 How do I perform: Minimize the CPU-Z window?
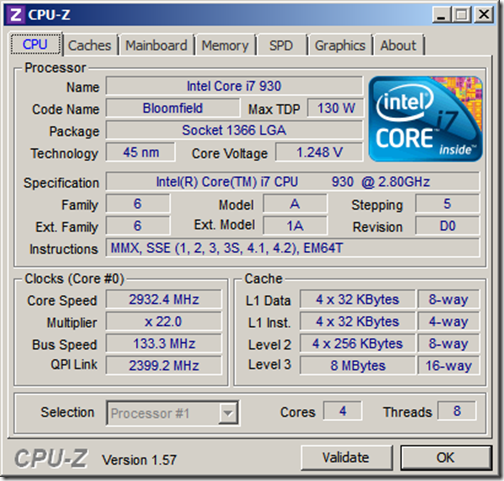(441, 15)
